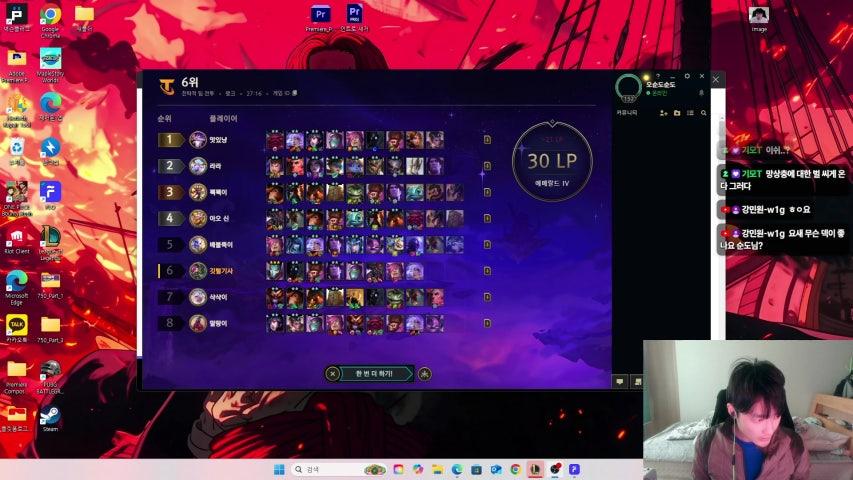Open match detail icon for rank 1 row
This screenshot has width=853, height=480.
click(x=487, y=140)
